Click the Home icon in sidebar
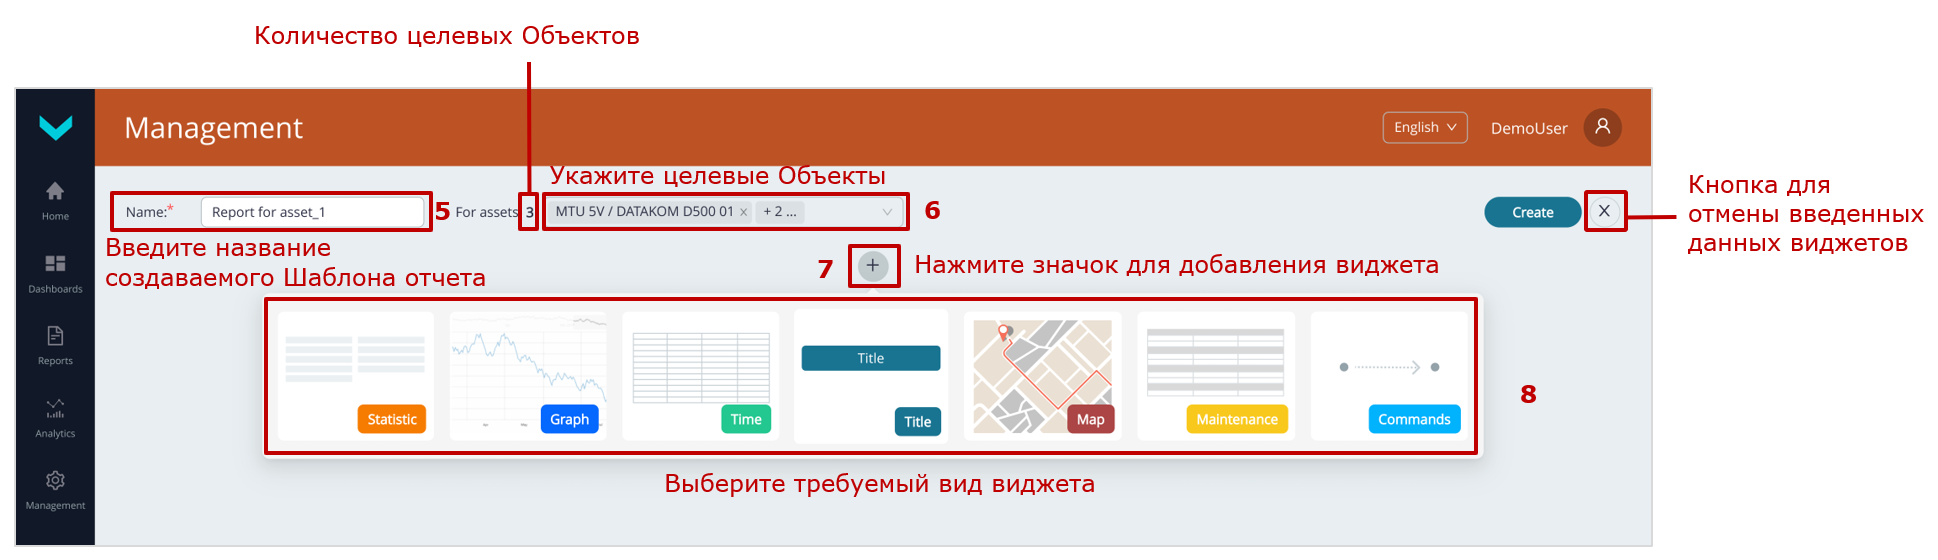Viewport: 1938px width, 560px height. pos(55,191)
